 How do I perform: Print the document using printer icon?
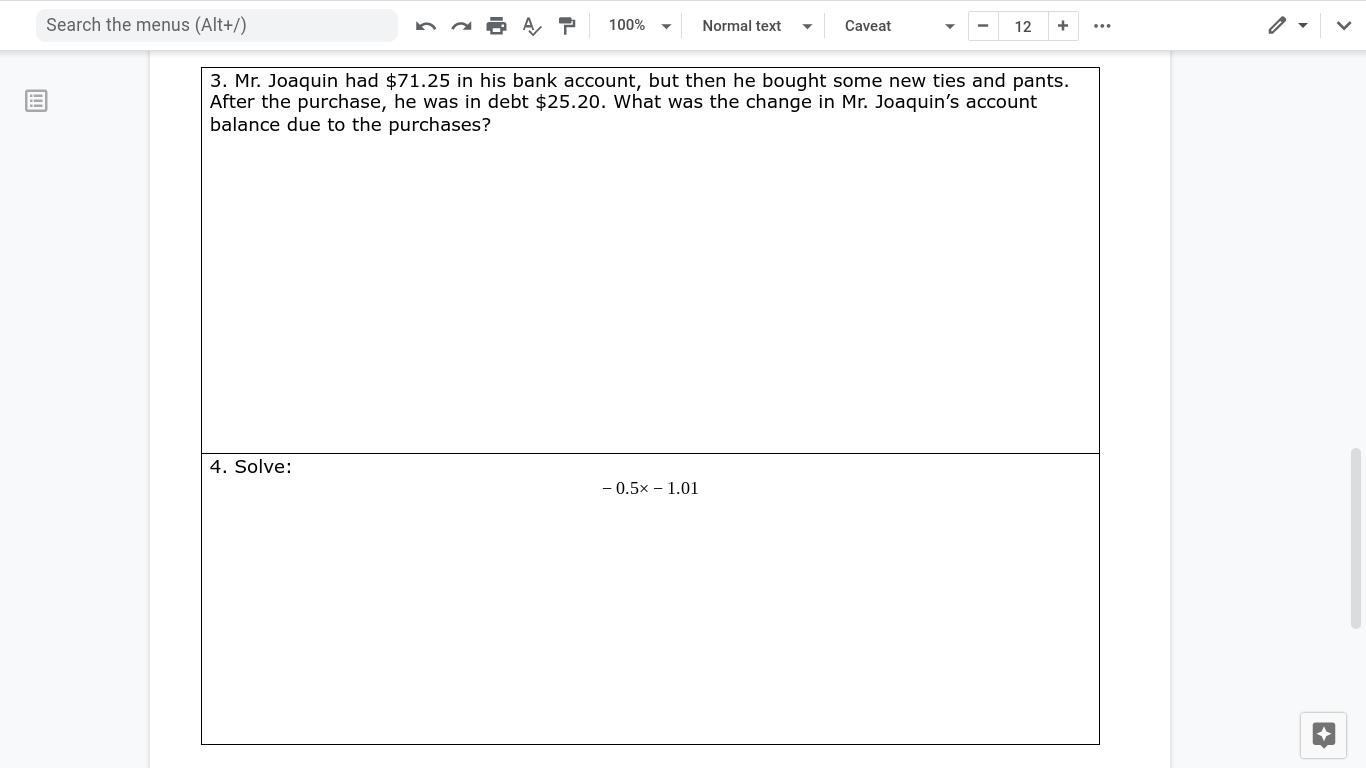496,26
